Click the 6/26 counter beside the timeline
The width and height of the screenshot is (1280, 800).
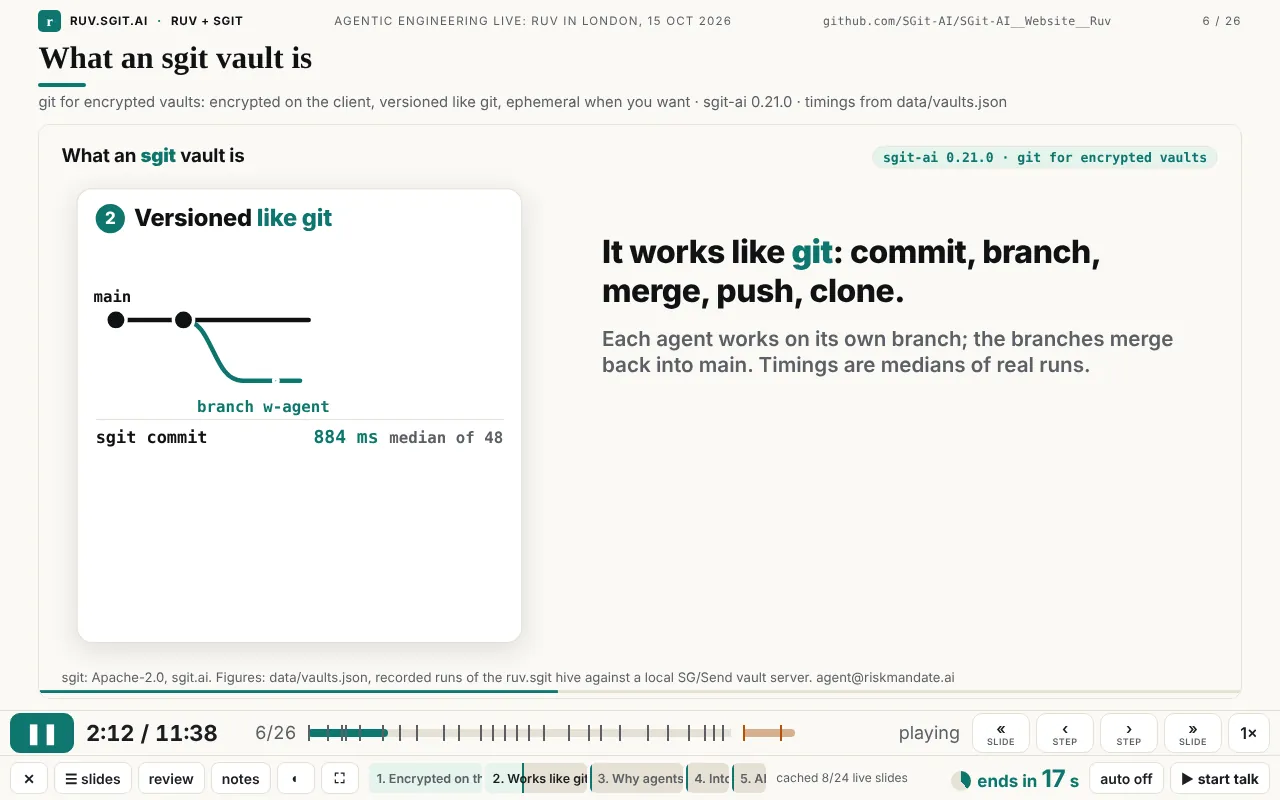276,733
